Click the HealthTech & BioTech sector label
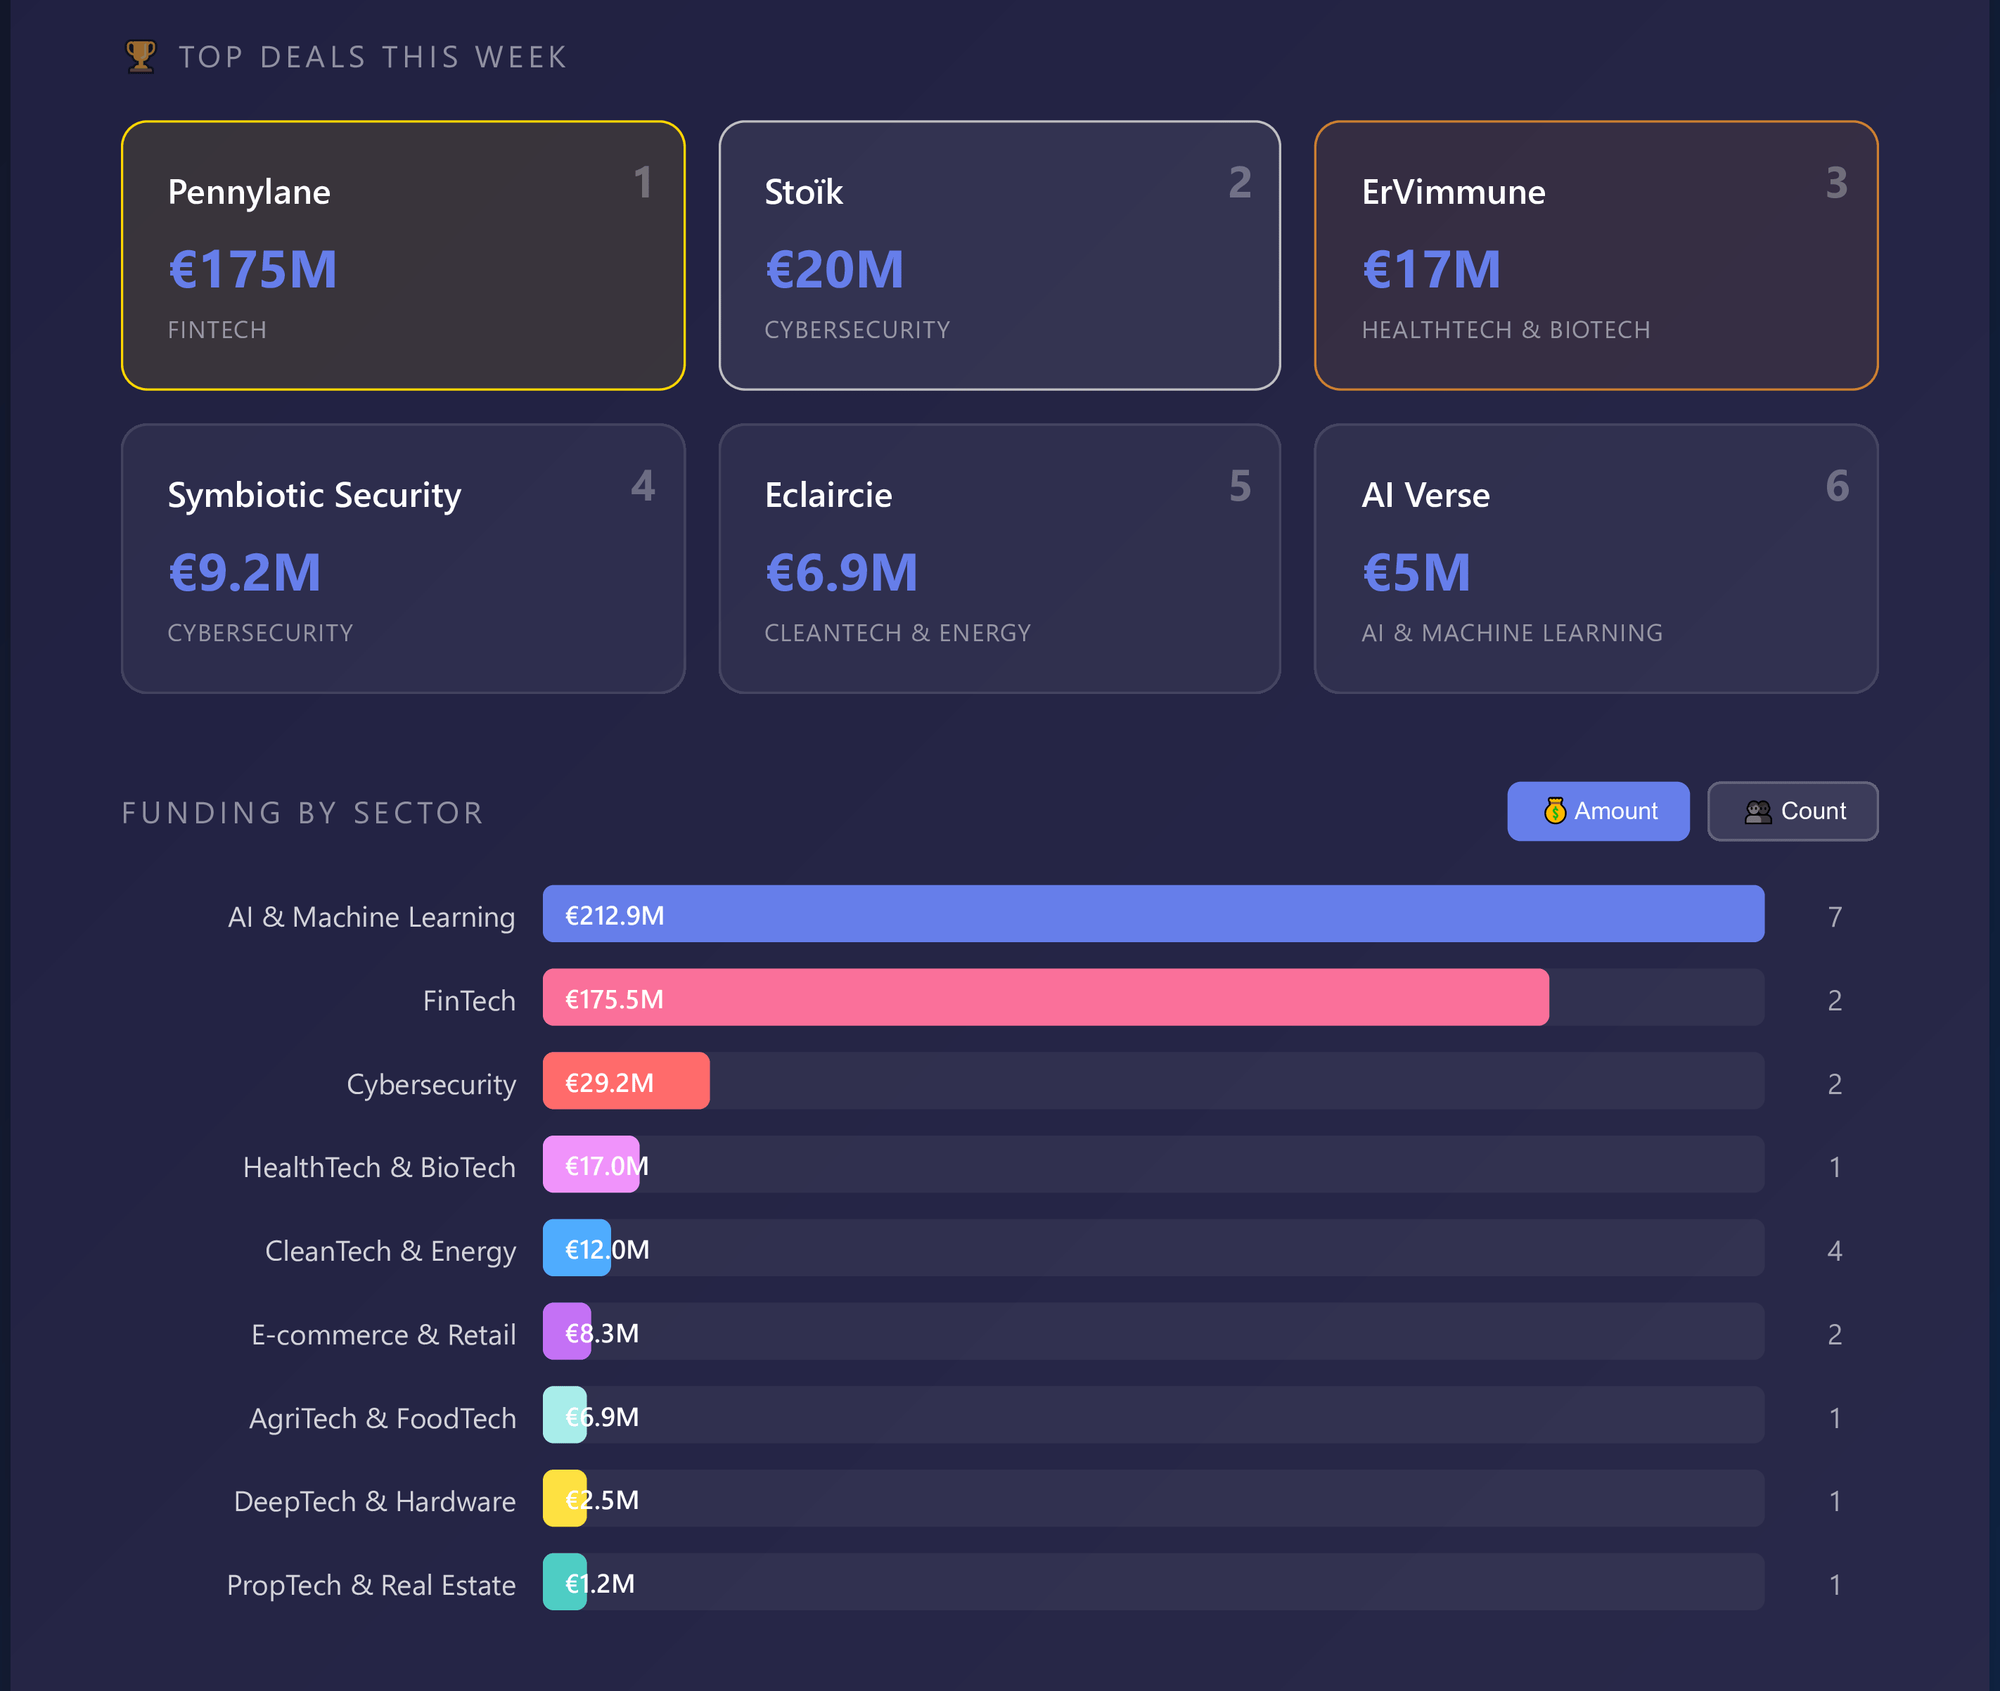2000x1691 pixels. [379, 1167]
